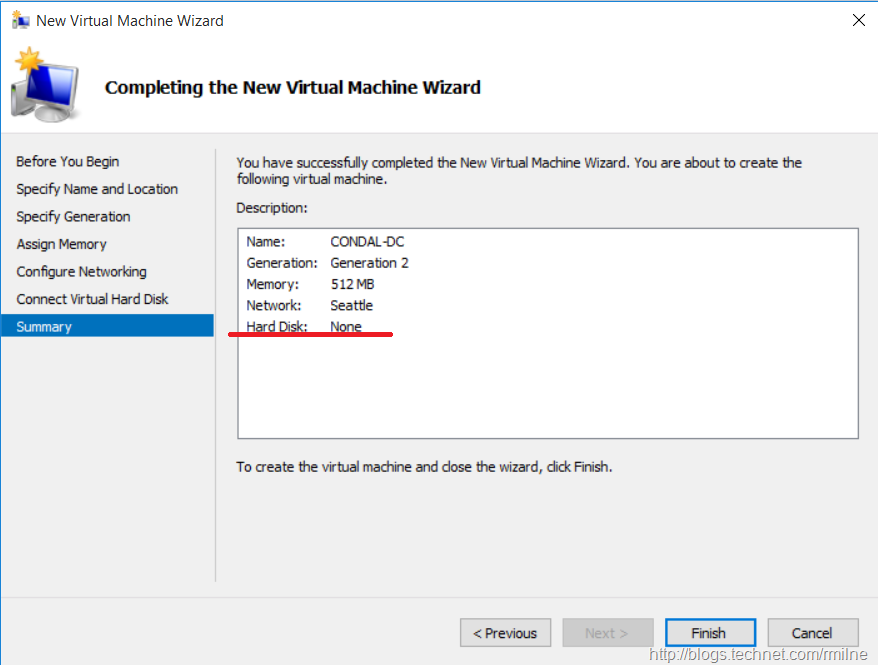Click the Seattle network value
The width and height of the screenshot is (878, 665).
pos(351,306)
